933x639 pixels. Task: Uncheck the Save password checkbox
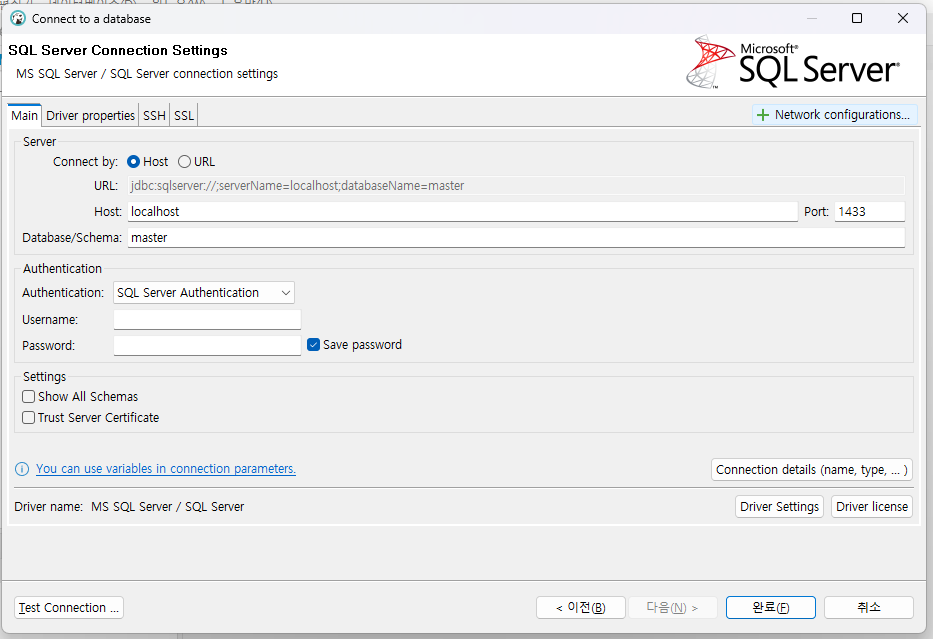(314, 344)
